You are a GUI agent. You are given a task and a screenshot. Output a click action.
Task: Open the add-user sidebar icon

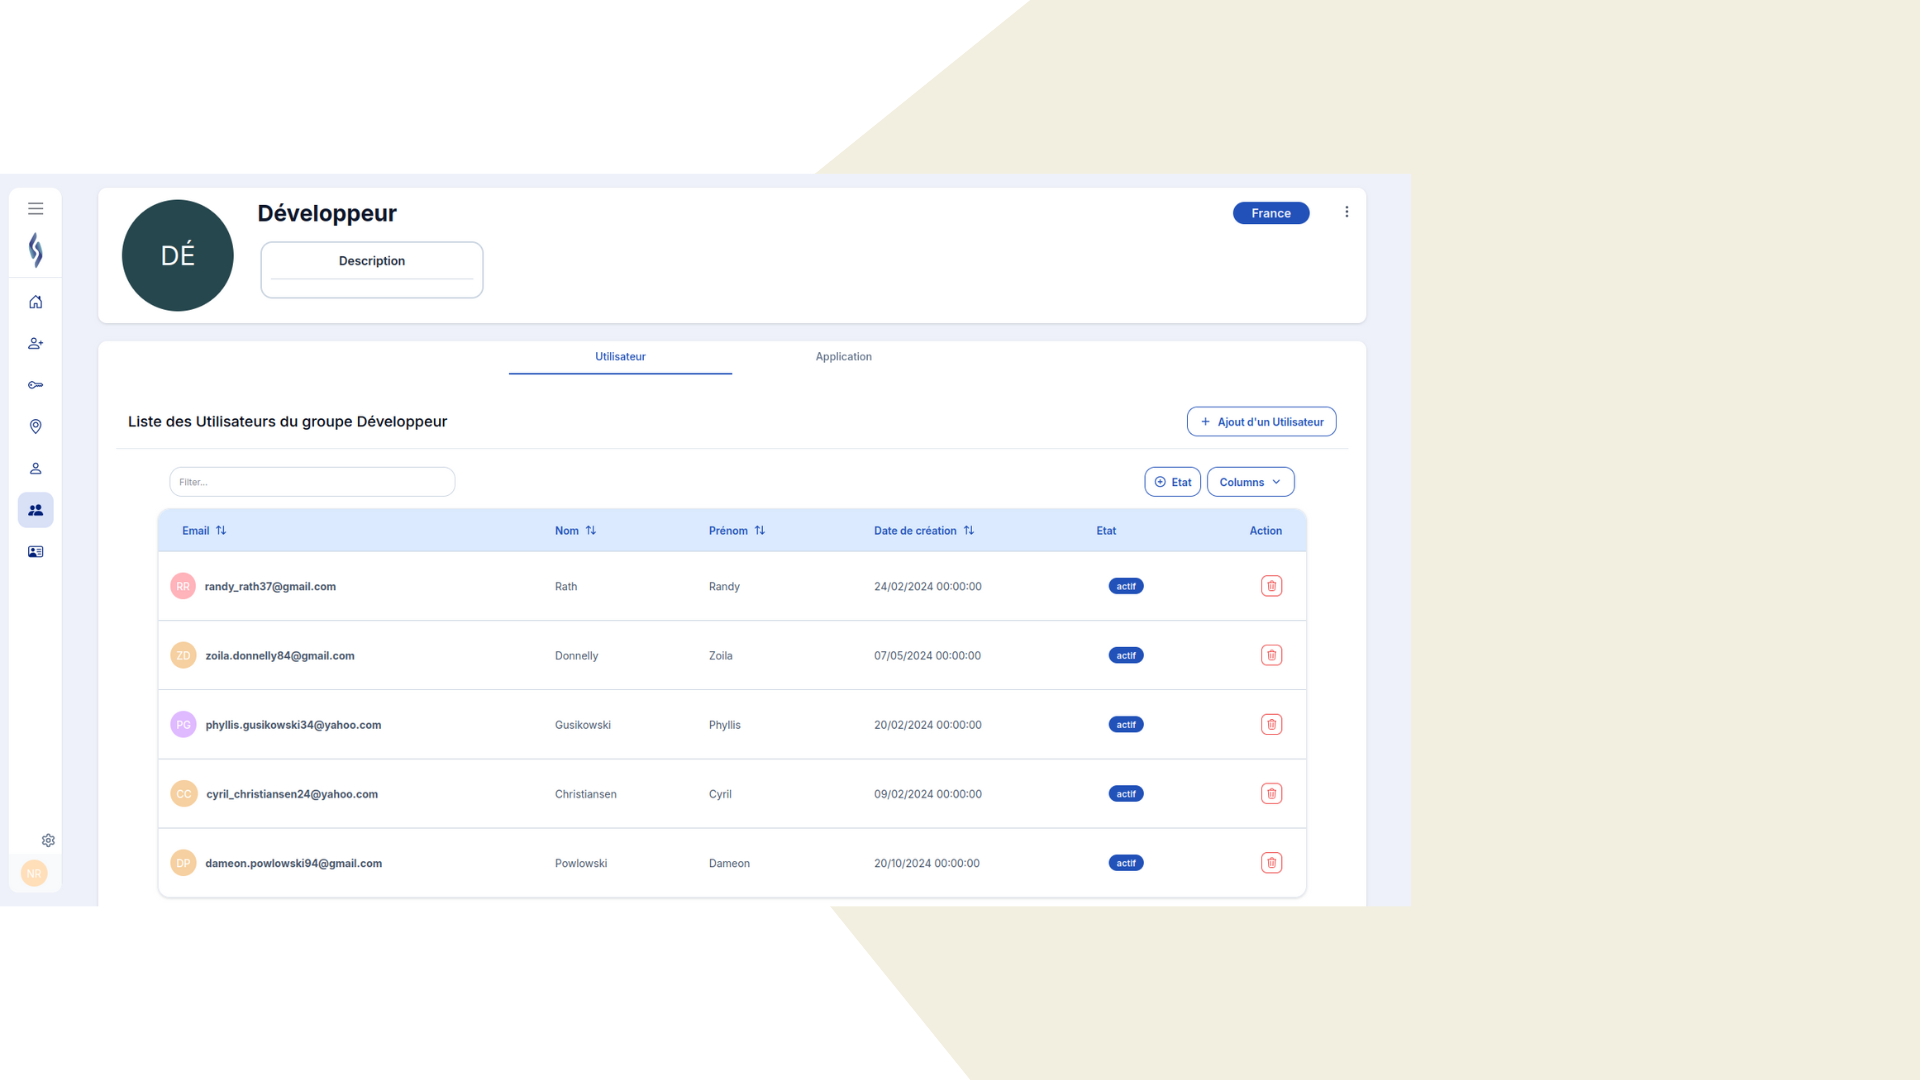point(35,343)
